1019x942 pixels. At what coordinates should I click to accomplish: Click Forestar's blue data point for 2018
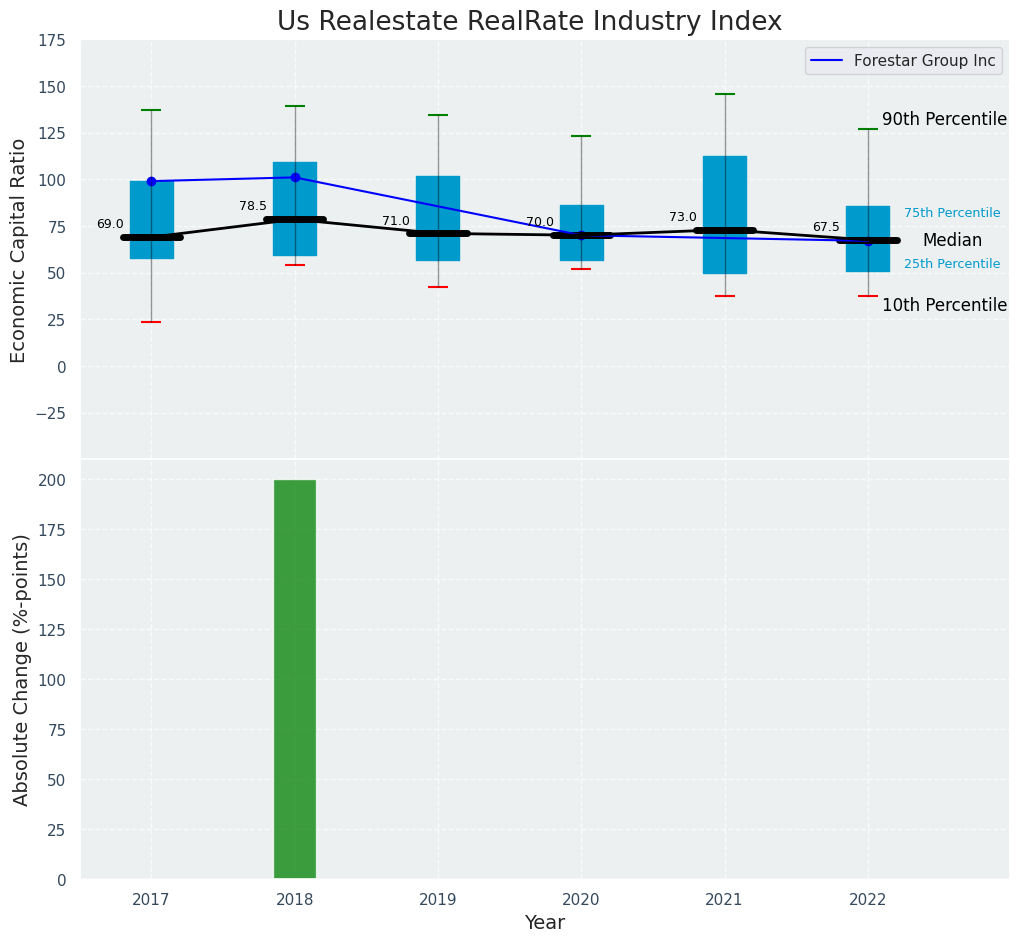(295, 177)
